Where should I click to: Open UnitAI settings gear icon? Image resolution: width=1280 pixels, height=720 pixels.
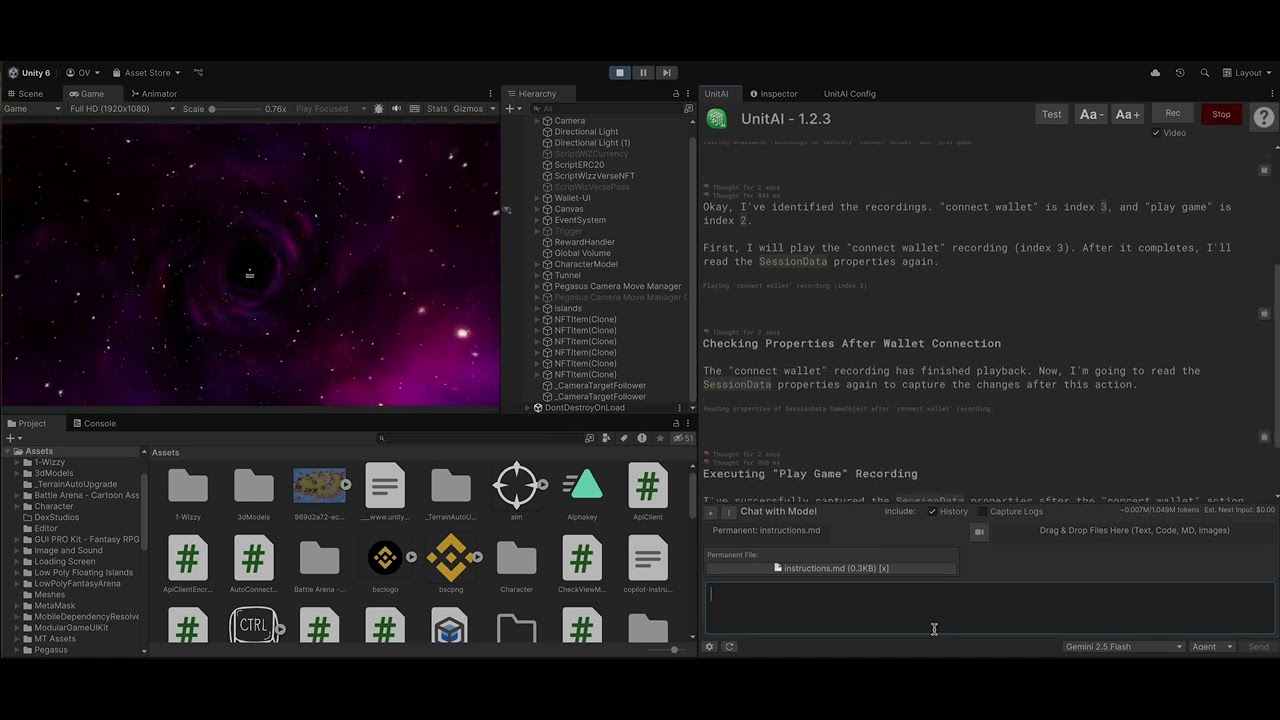pyautogui.click(x=710, y=647)
